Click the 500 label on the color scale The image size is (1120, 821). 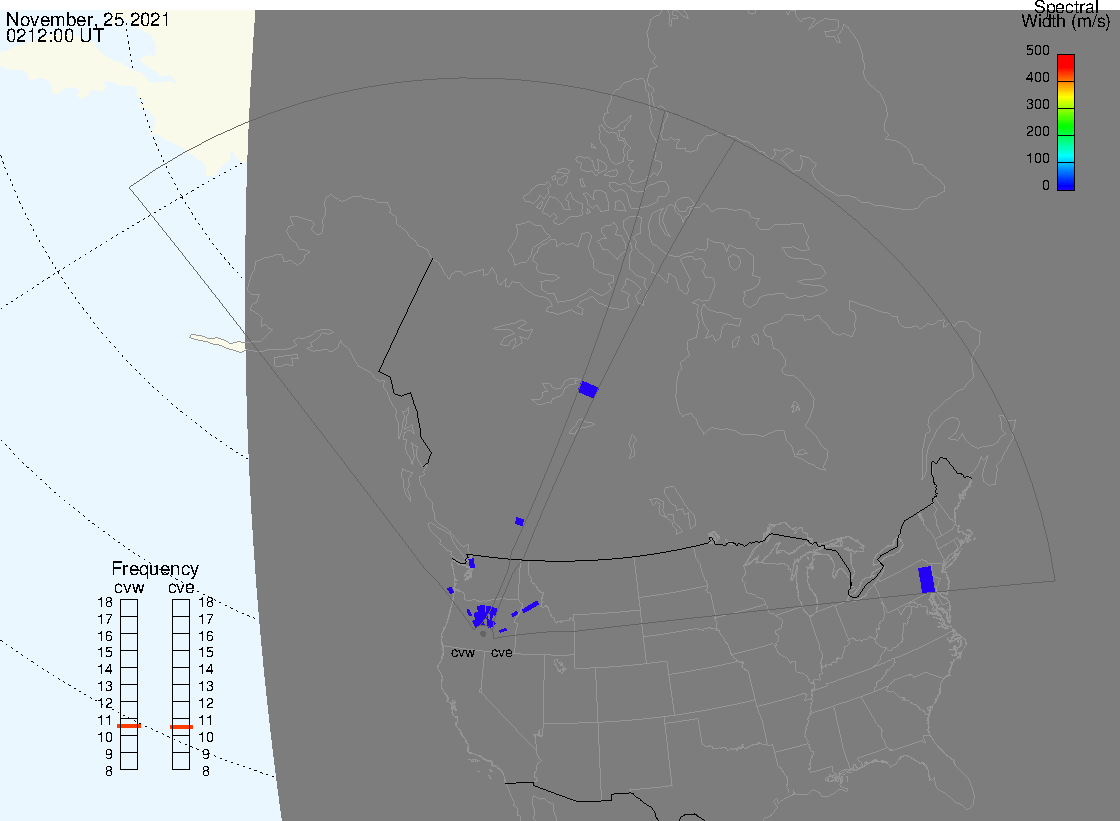click(1037, 50)
